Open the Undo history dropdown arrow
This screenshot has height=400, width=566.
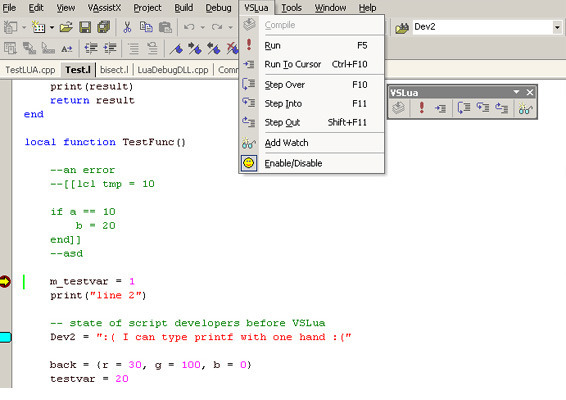click(x=203, y=27)
